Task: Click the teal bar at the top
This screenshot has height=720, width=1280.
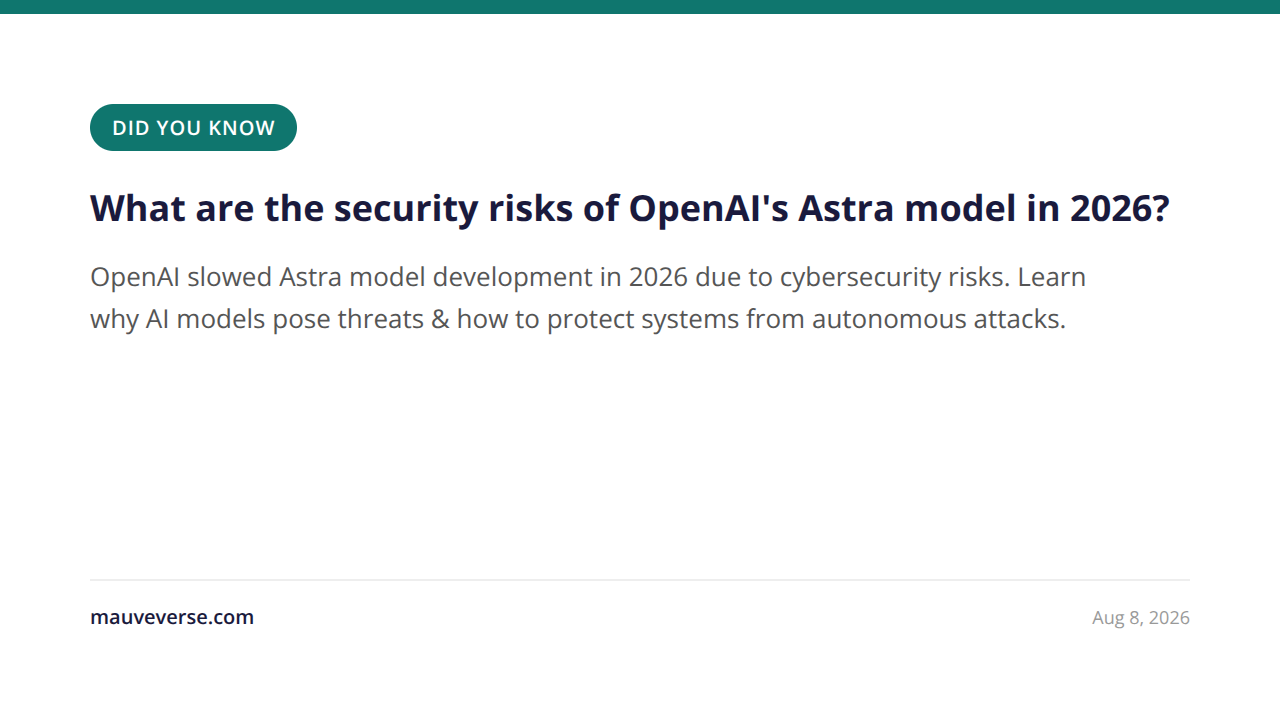Action: tap(640, 7)
